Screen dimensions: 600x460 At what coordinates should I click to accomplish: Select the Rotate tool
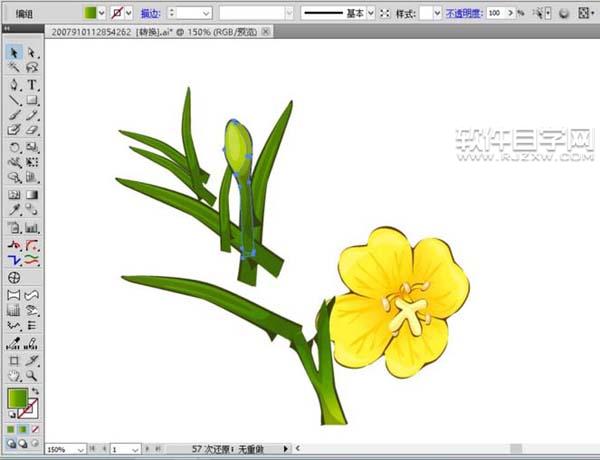coord(14,146)
